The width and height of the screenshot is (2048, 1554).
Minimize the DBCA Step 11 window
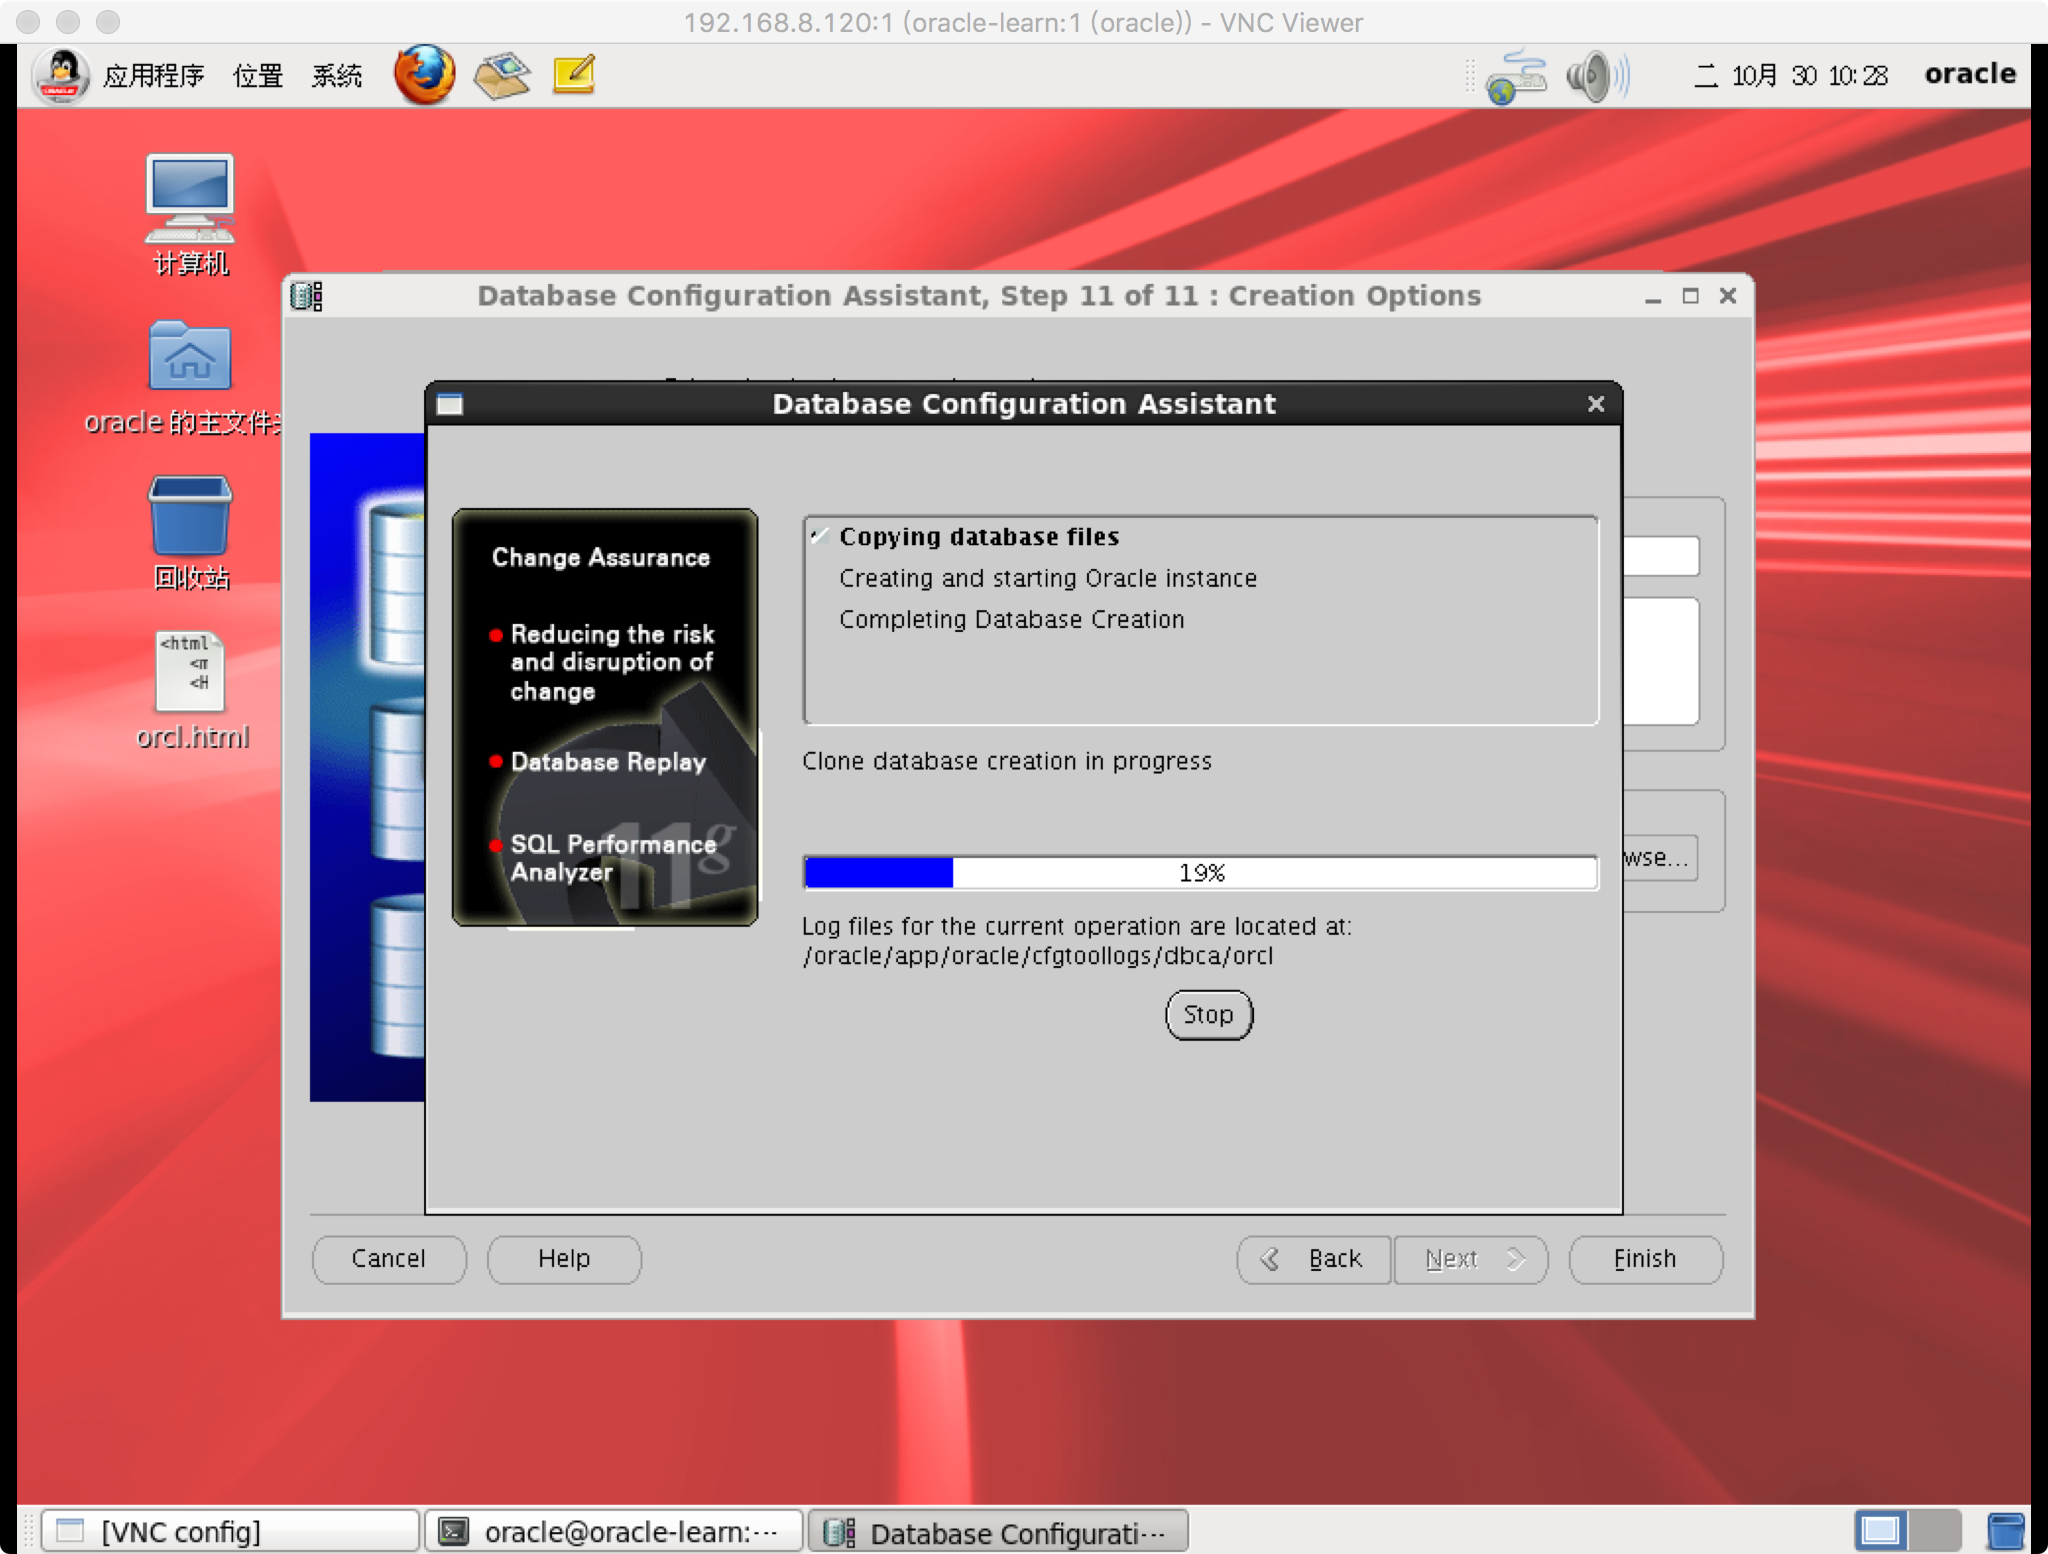1653,297
